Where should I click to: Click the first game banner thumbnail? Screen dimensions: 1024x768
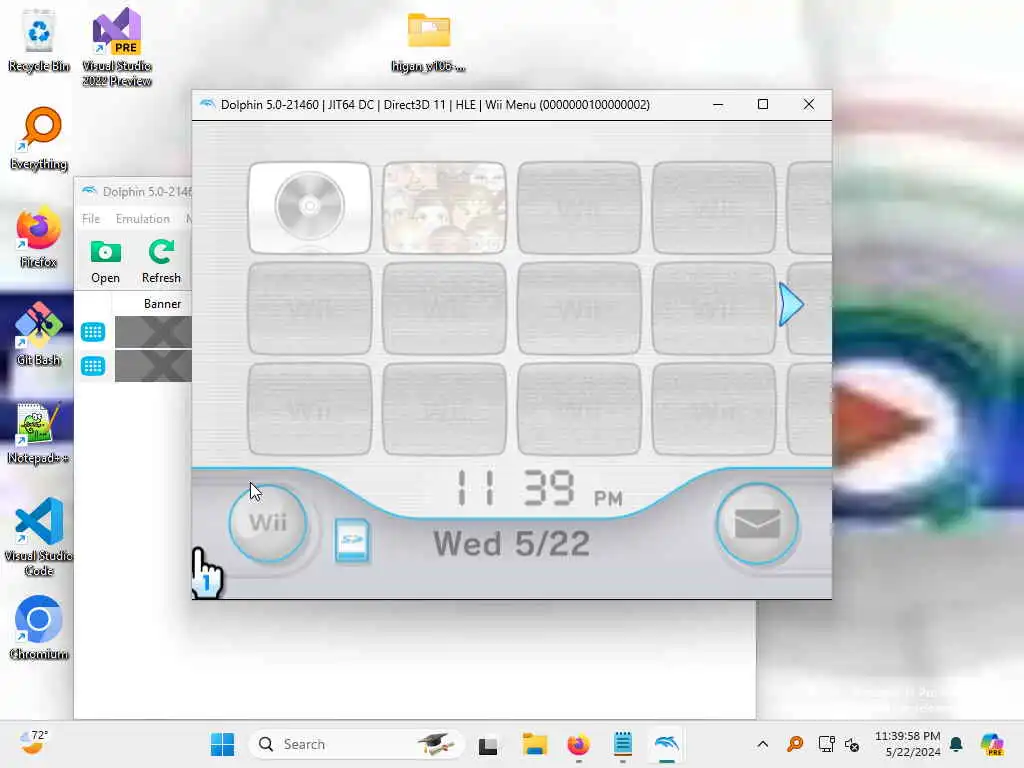coord(153,332)
